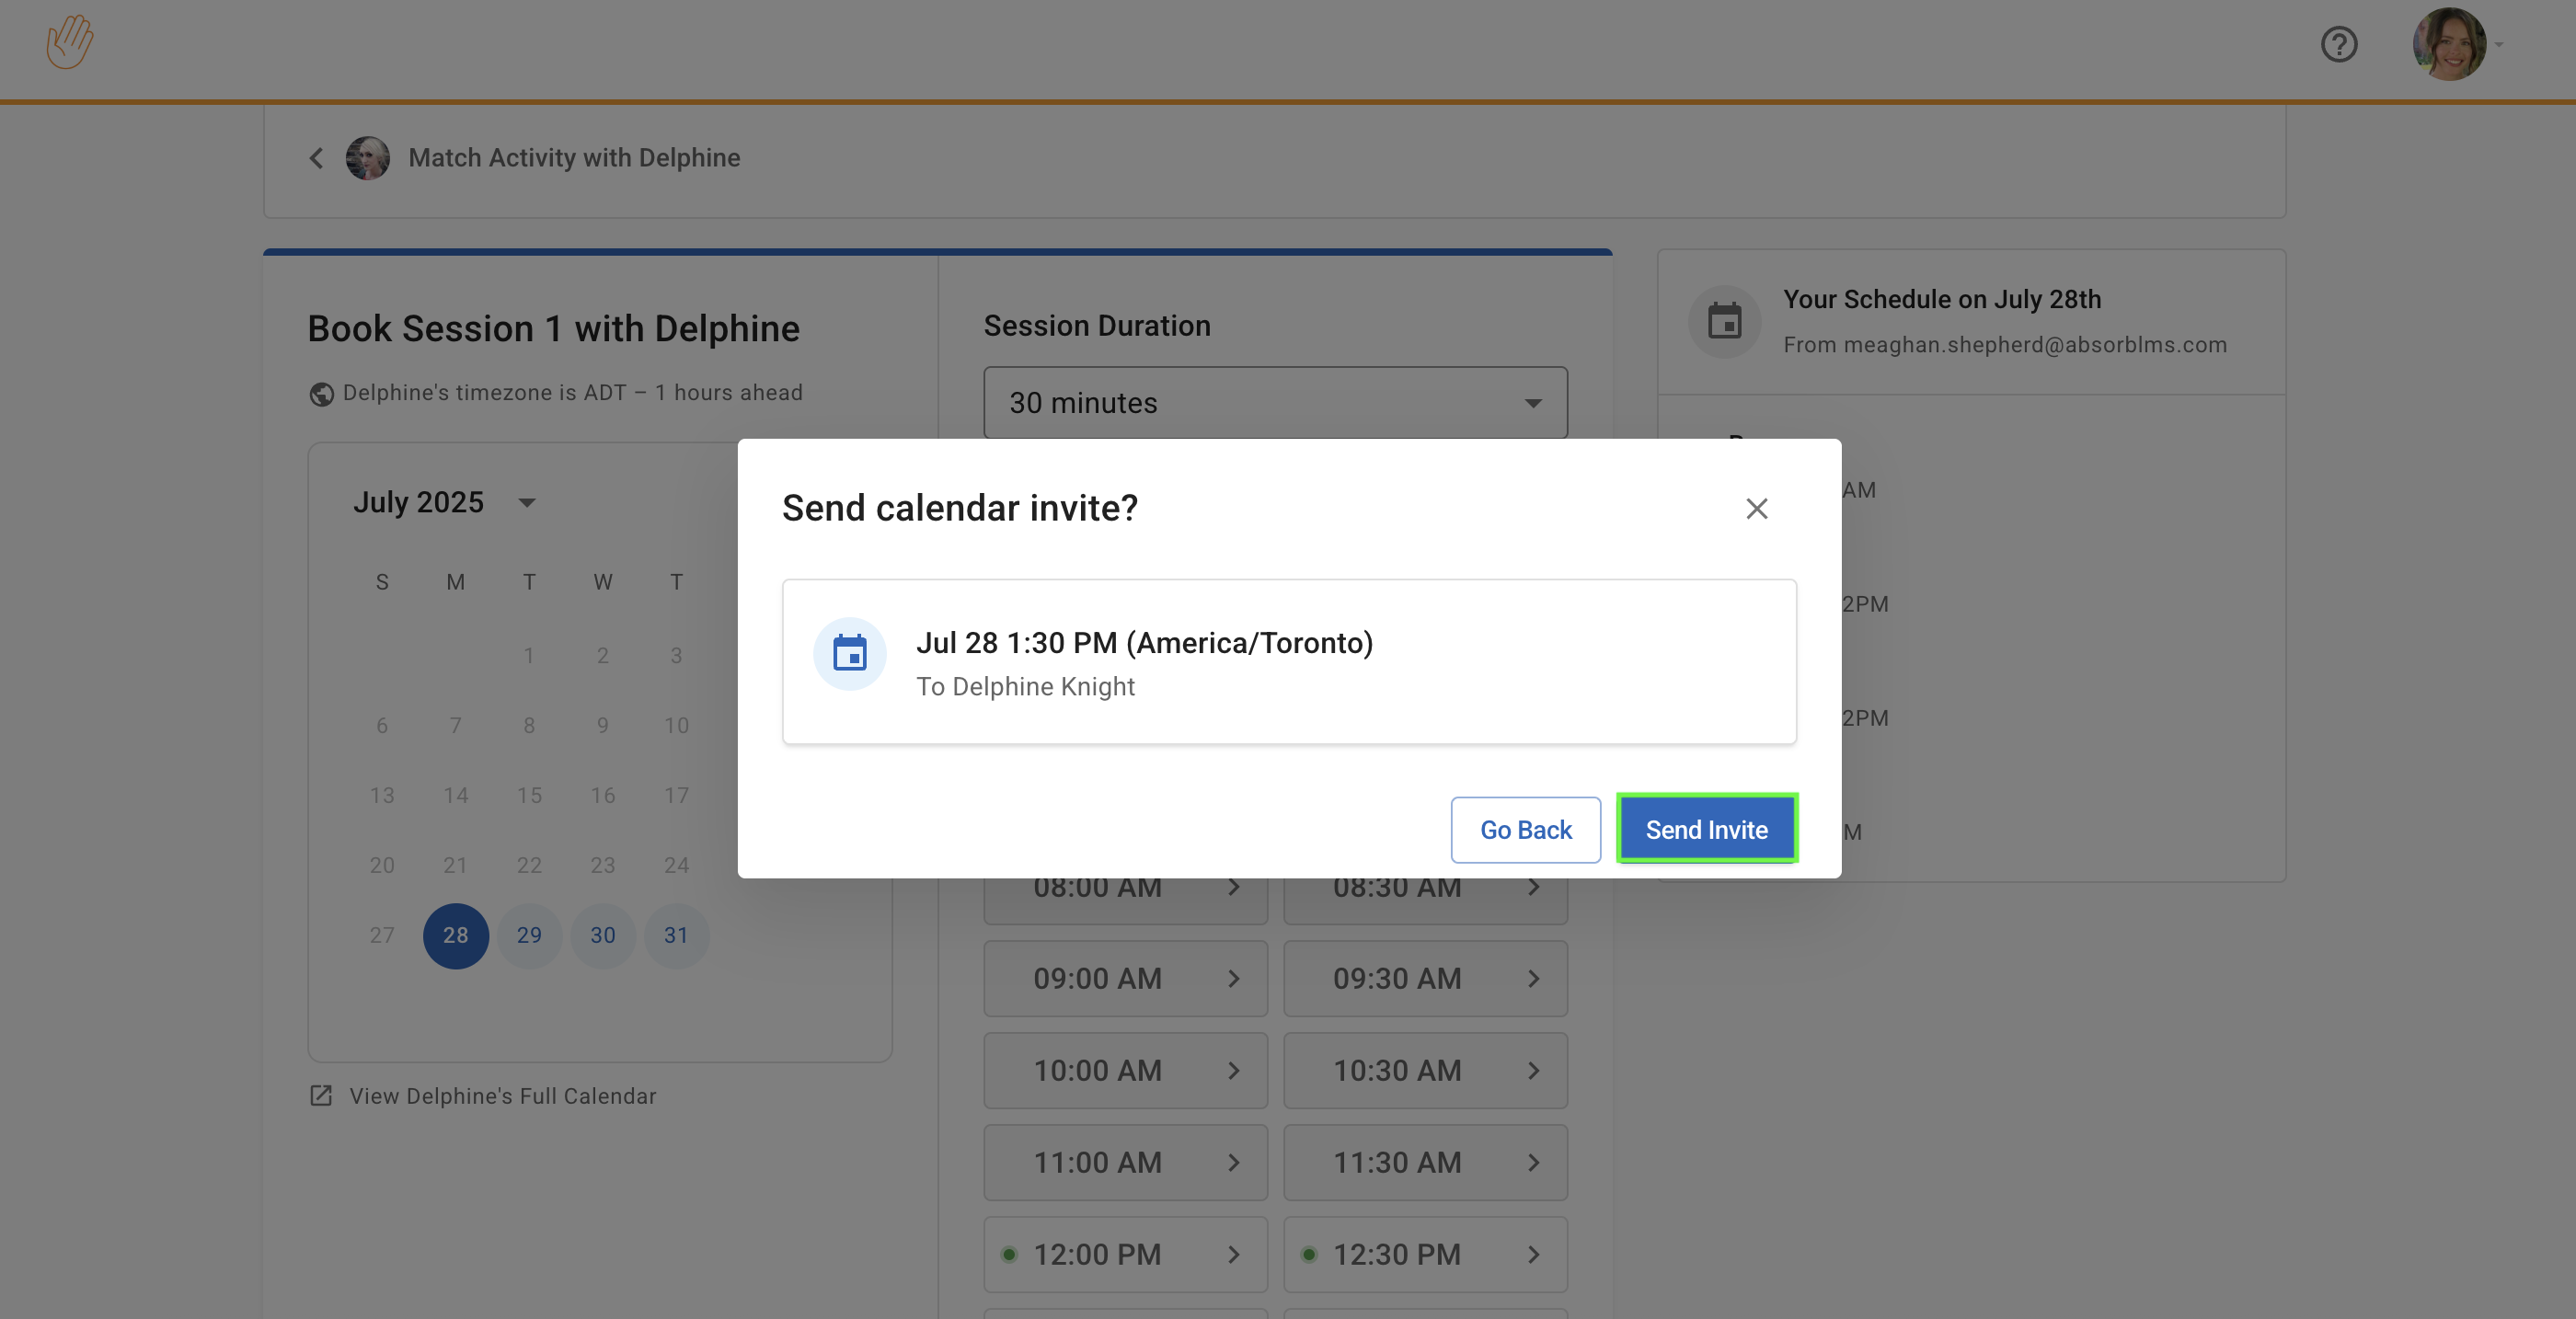Open View Delphine's Full Calendar link

pos(502,1096)
